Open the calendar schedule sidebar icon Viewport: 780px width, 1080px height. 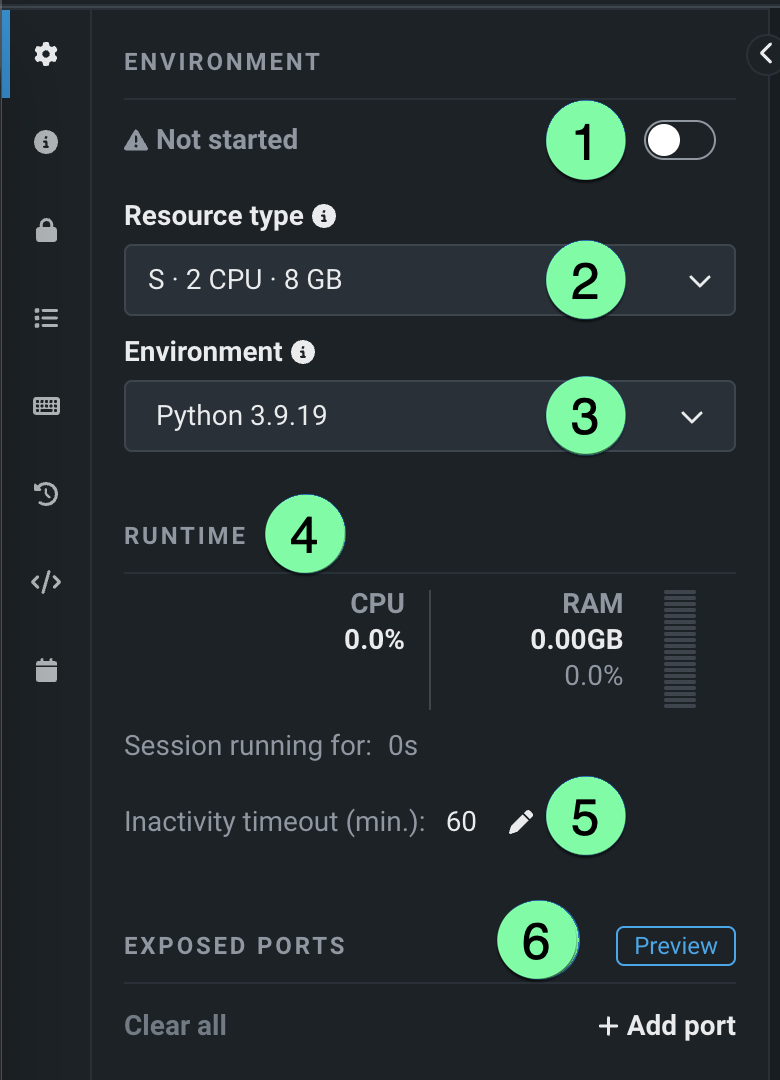(46, 670)
